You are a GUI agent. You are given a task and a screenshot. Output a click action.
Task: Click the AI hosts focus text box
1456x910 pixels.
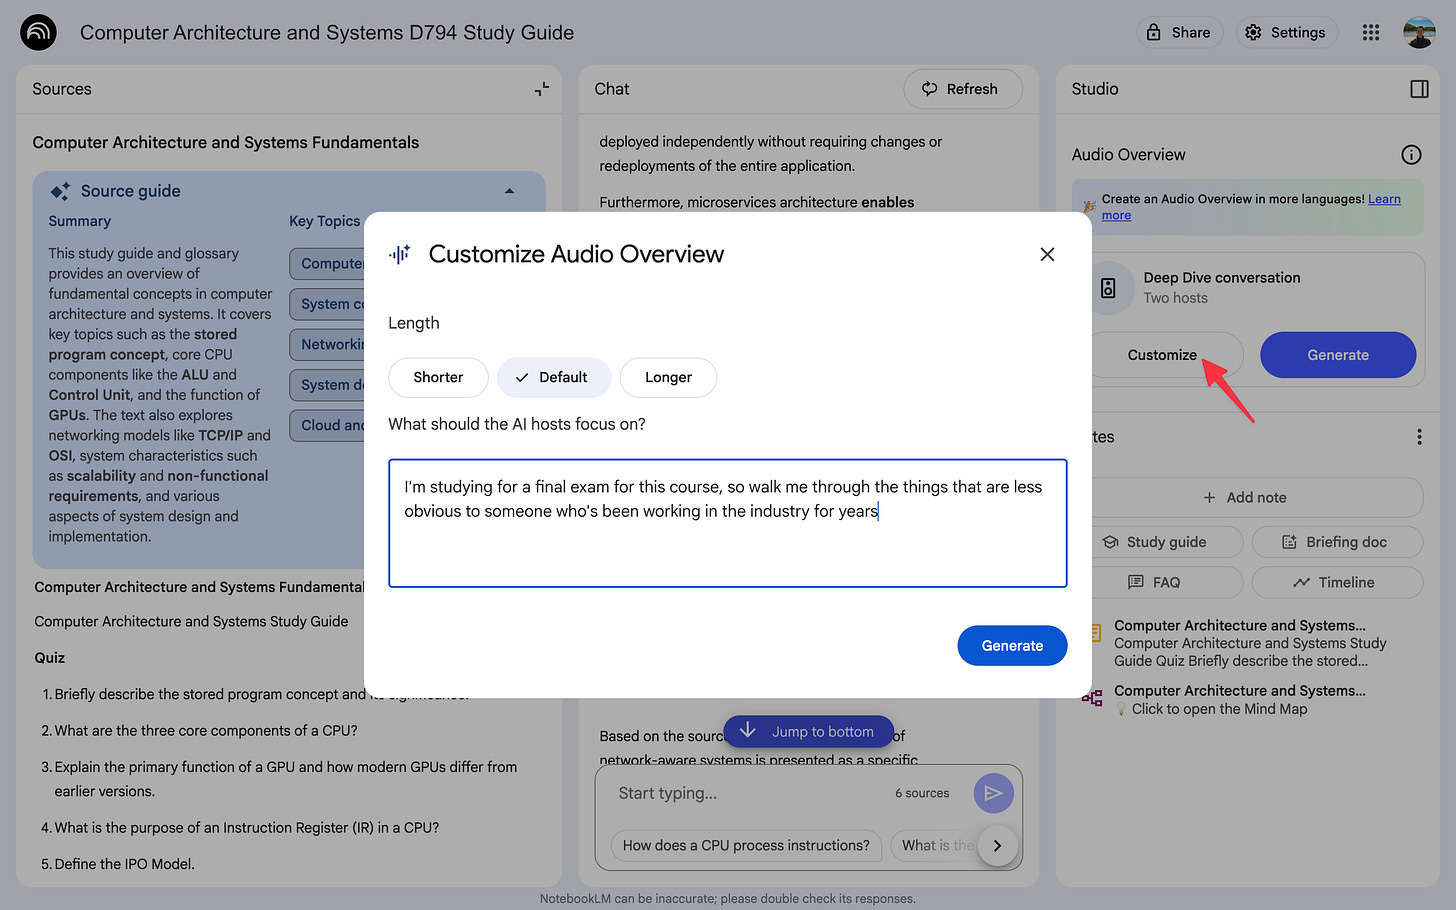(x=728, y=523)
